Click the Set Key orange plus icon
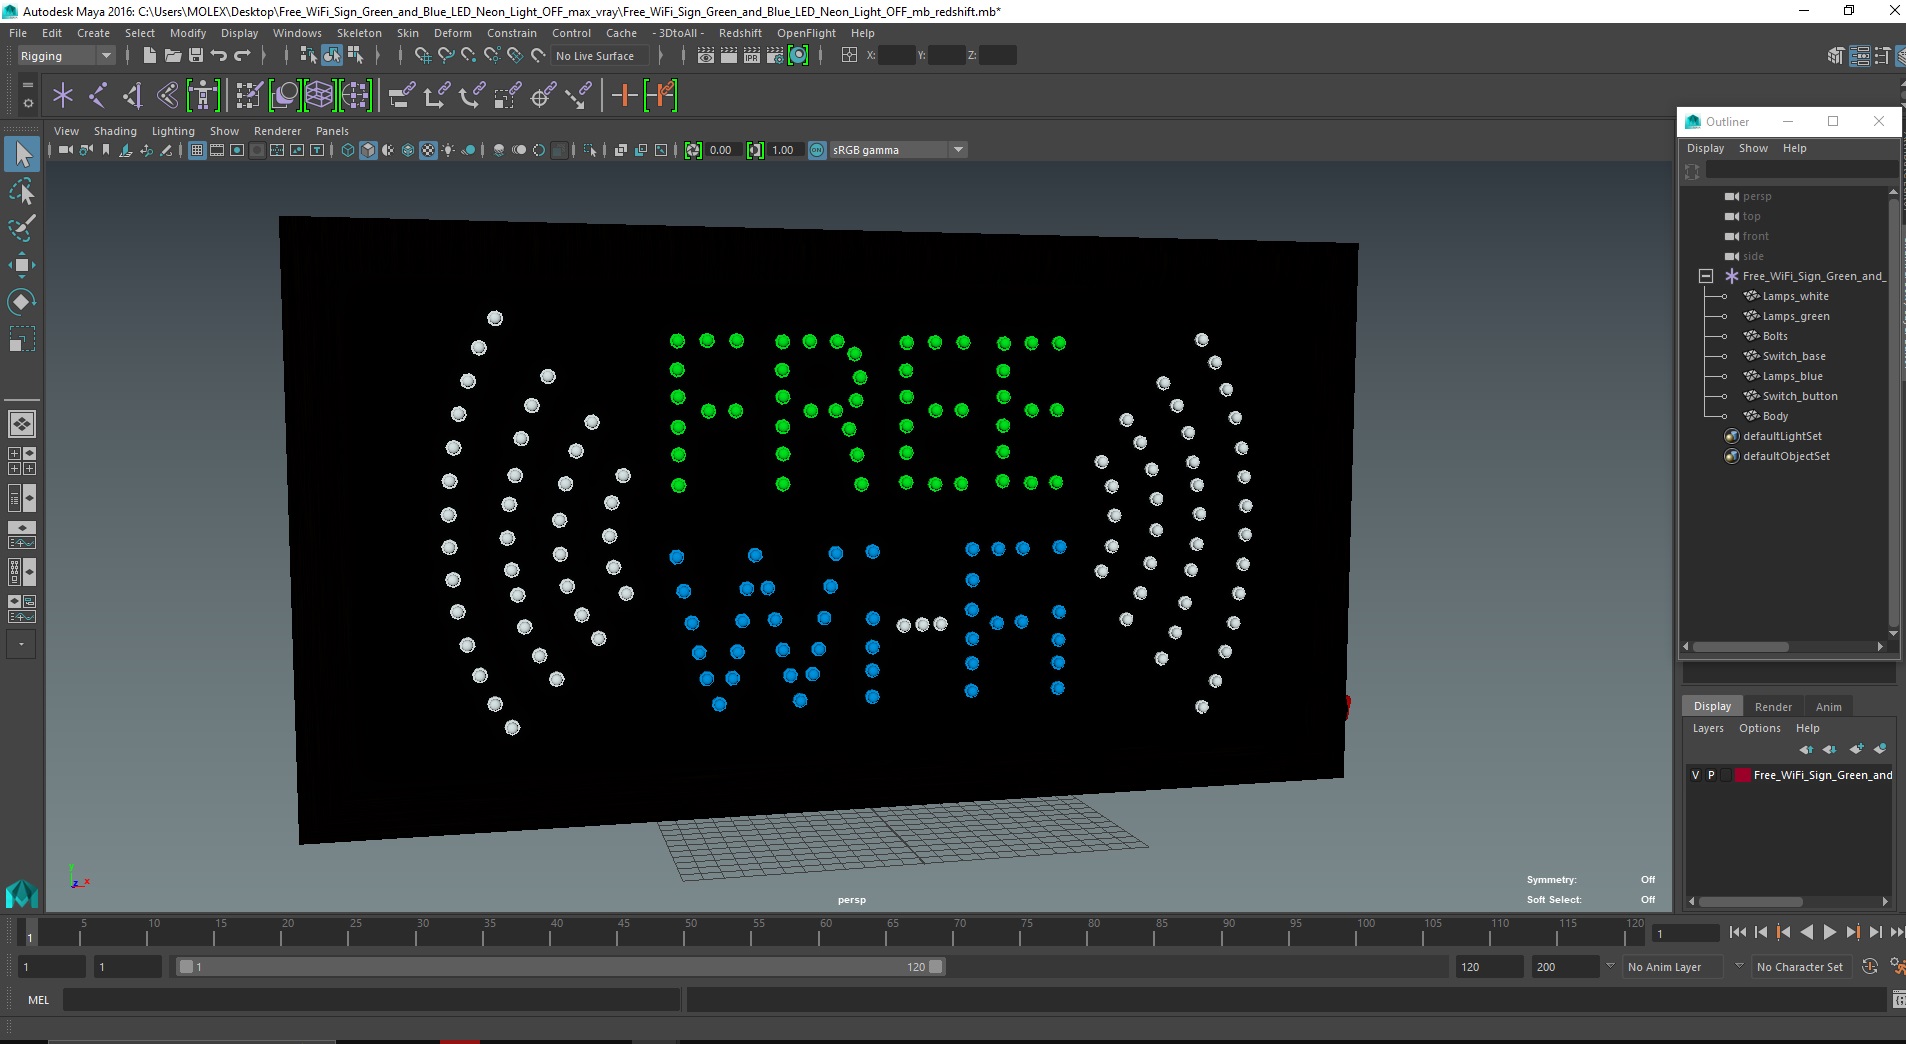 click(x=625, y=96)
